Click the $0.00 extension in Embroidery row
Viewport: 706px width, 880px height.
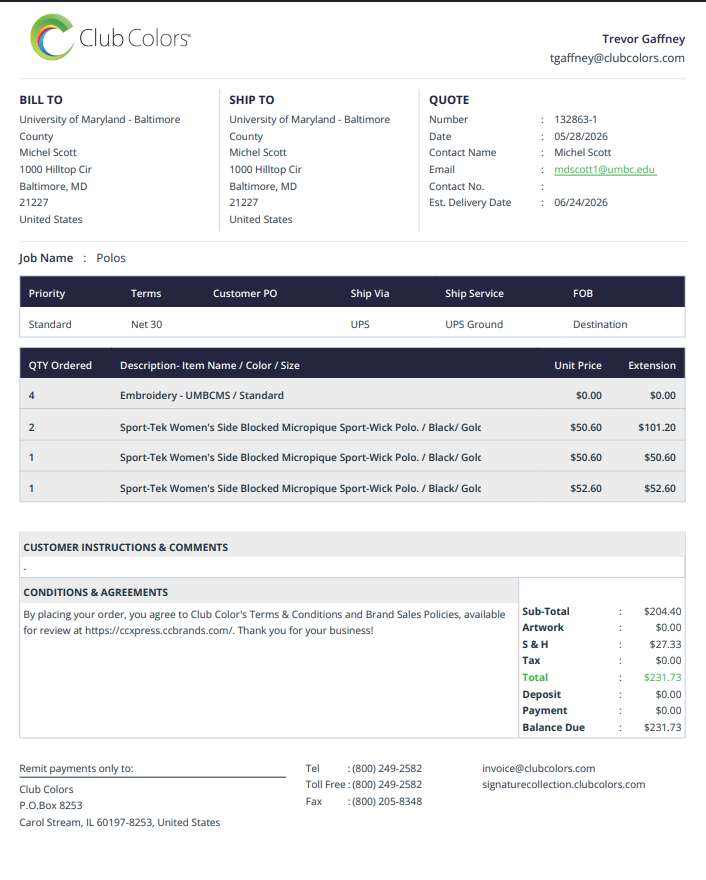coord(662,396)
